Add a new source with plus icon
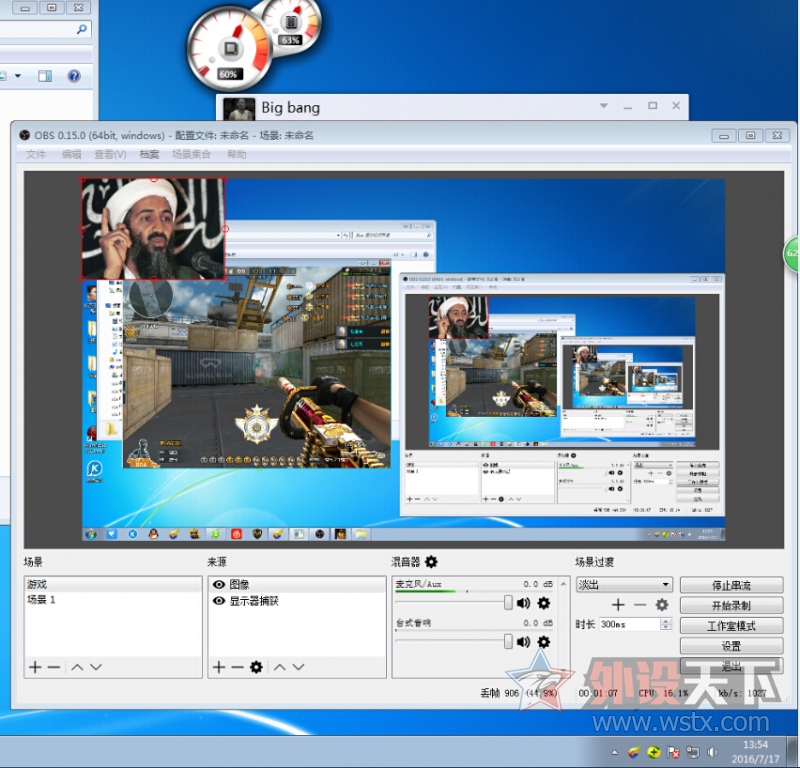Viewport: 800px width, 768px height. (x=219, y=667)
